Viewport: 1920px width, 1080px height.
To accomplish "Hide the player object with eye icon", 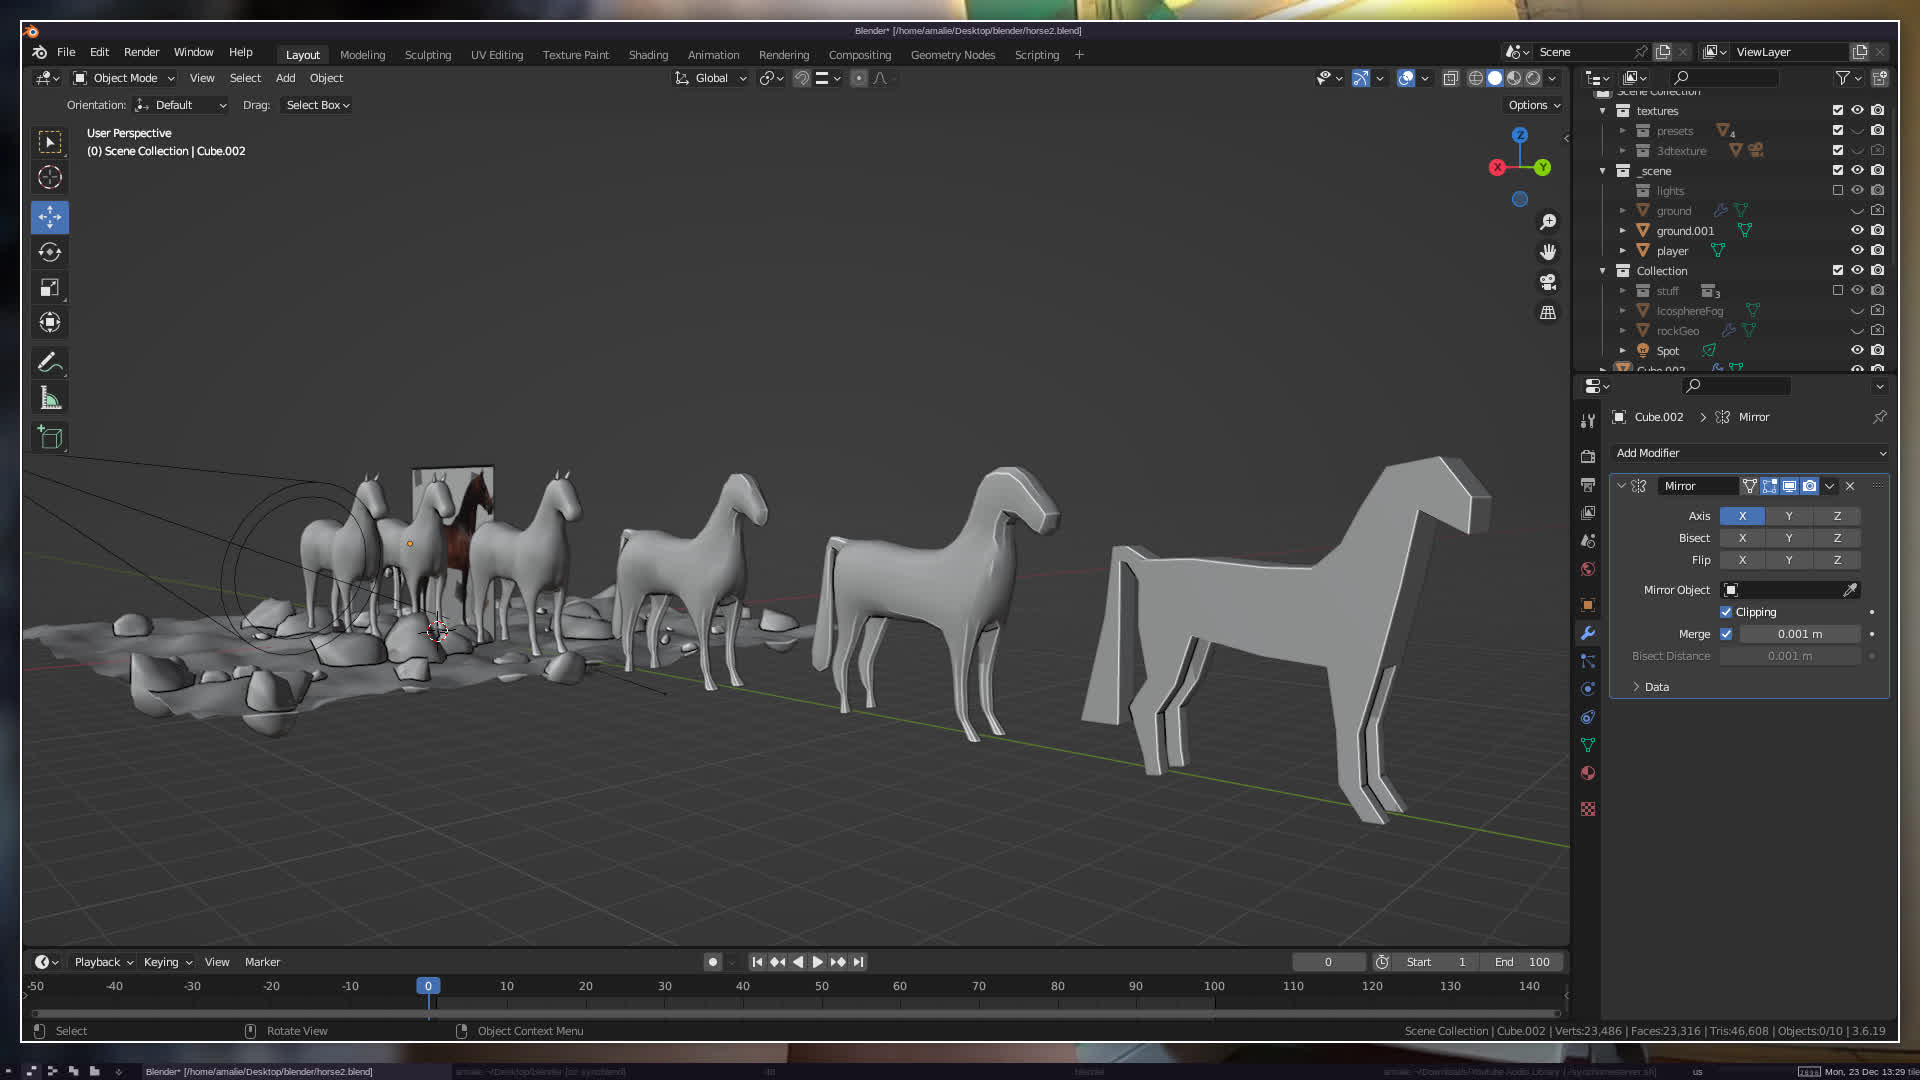I will coord(1857,250).
